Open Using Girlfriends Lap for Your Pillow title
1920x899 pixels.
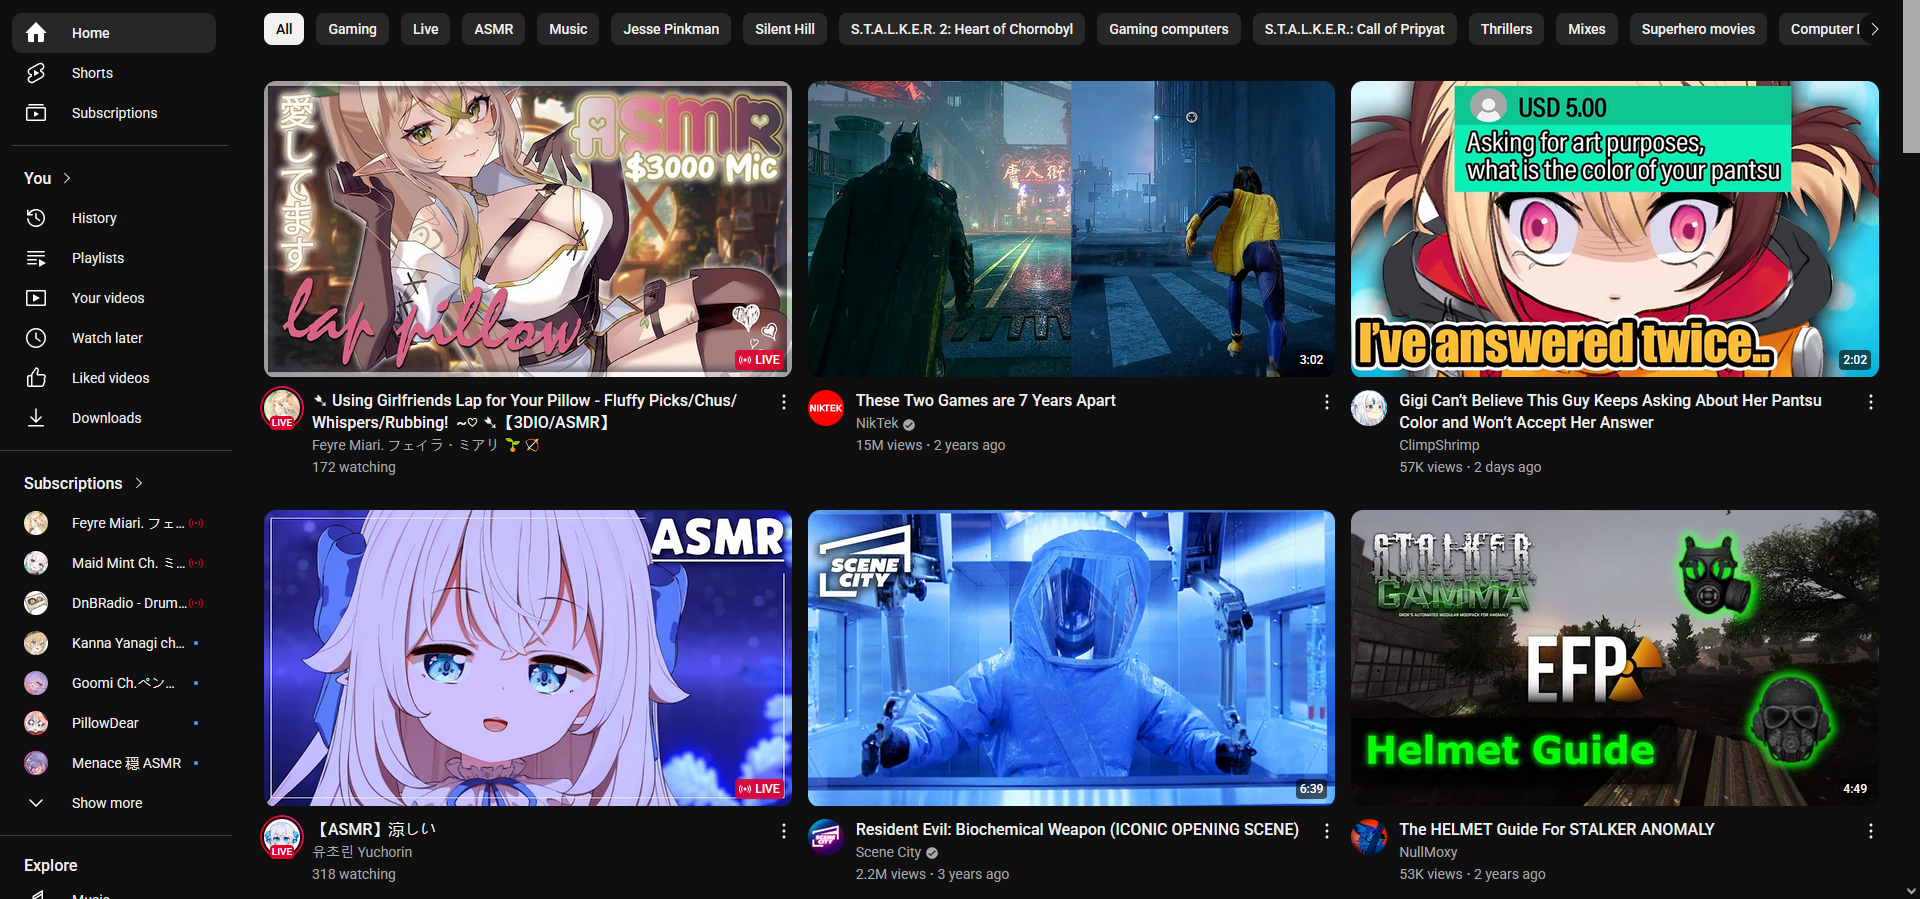point(524,411)
